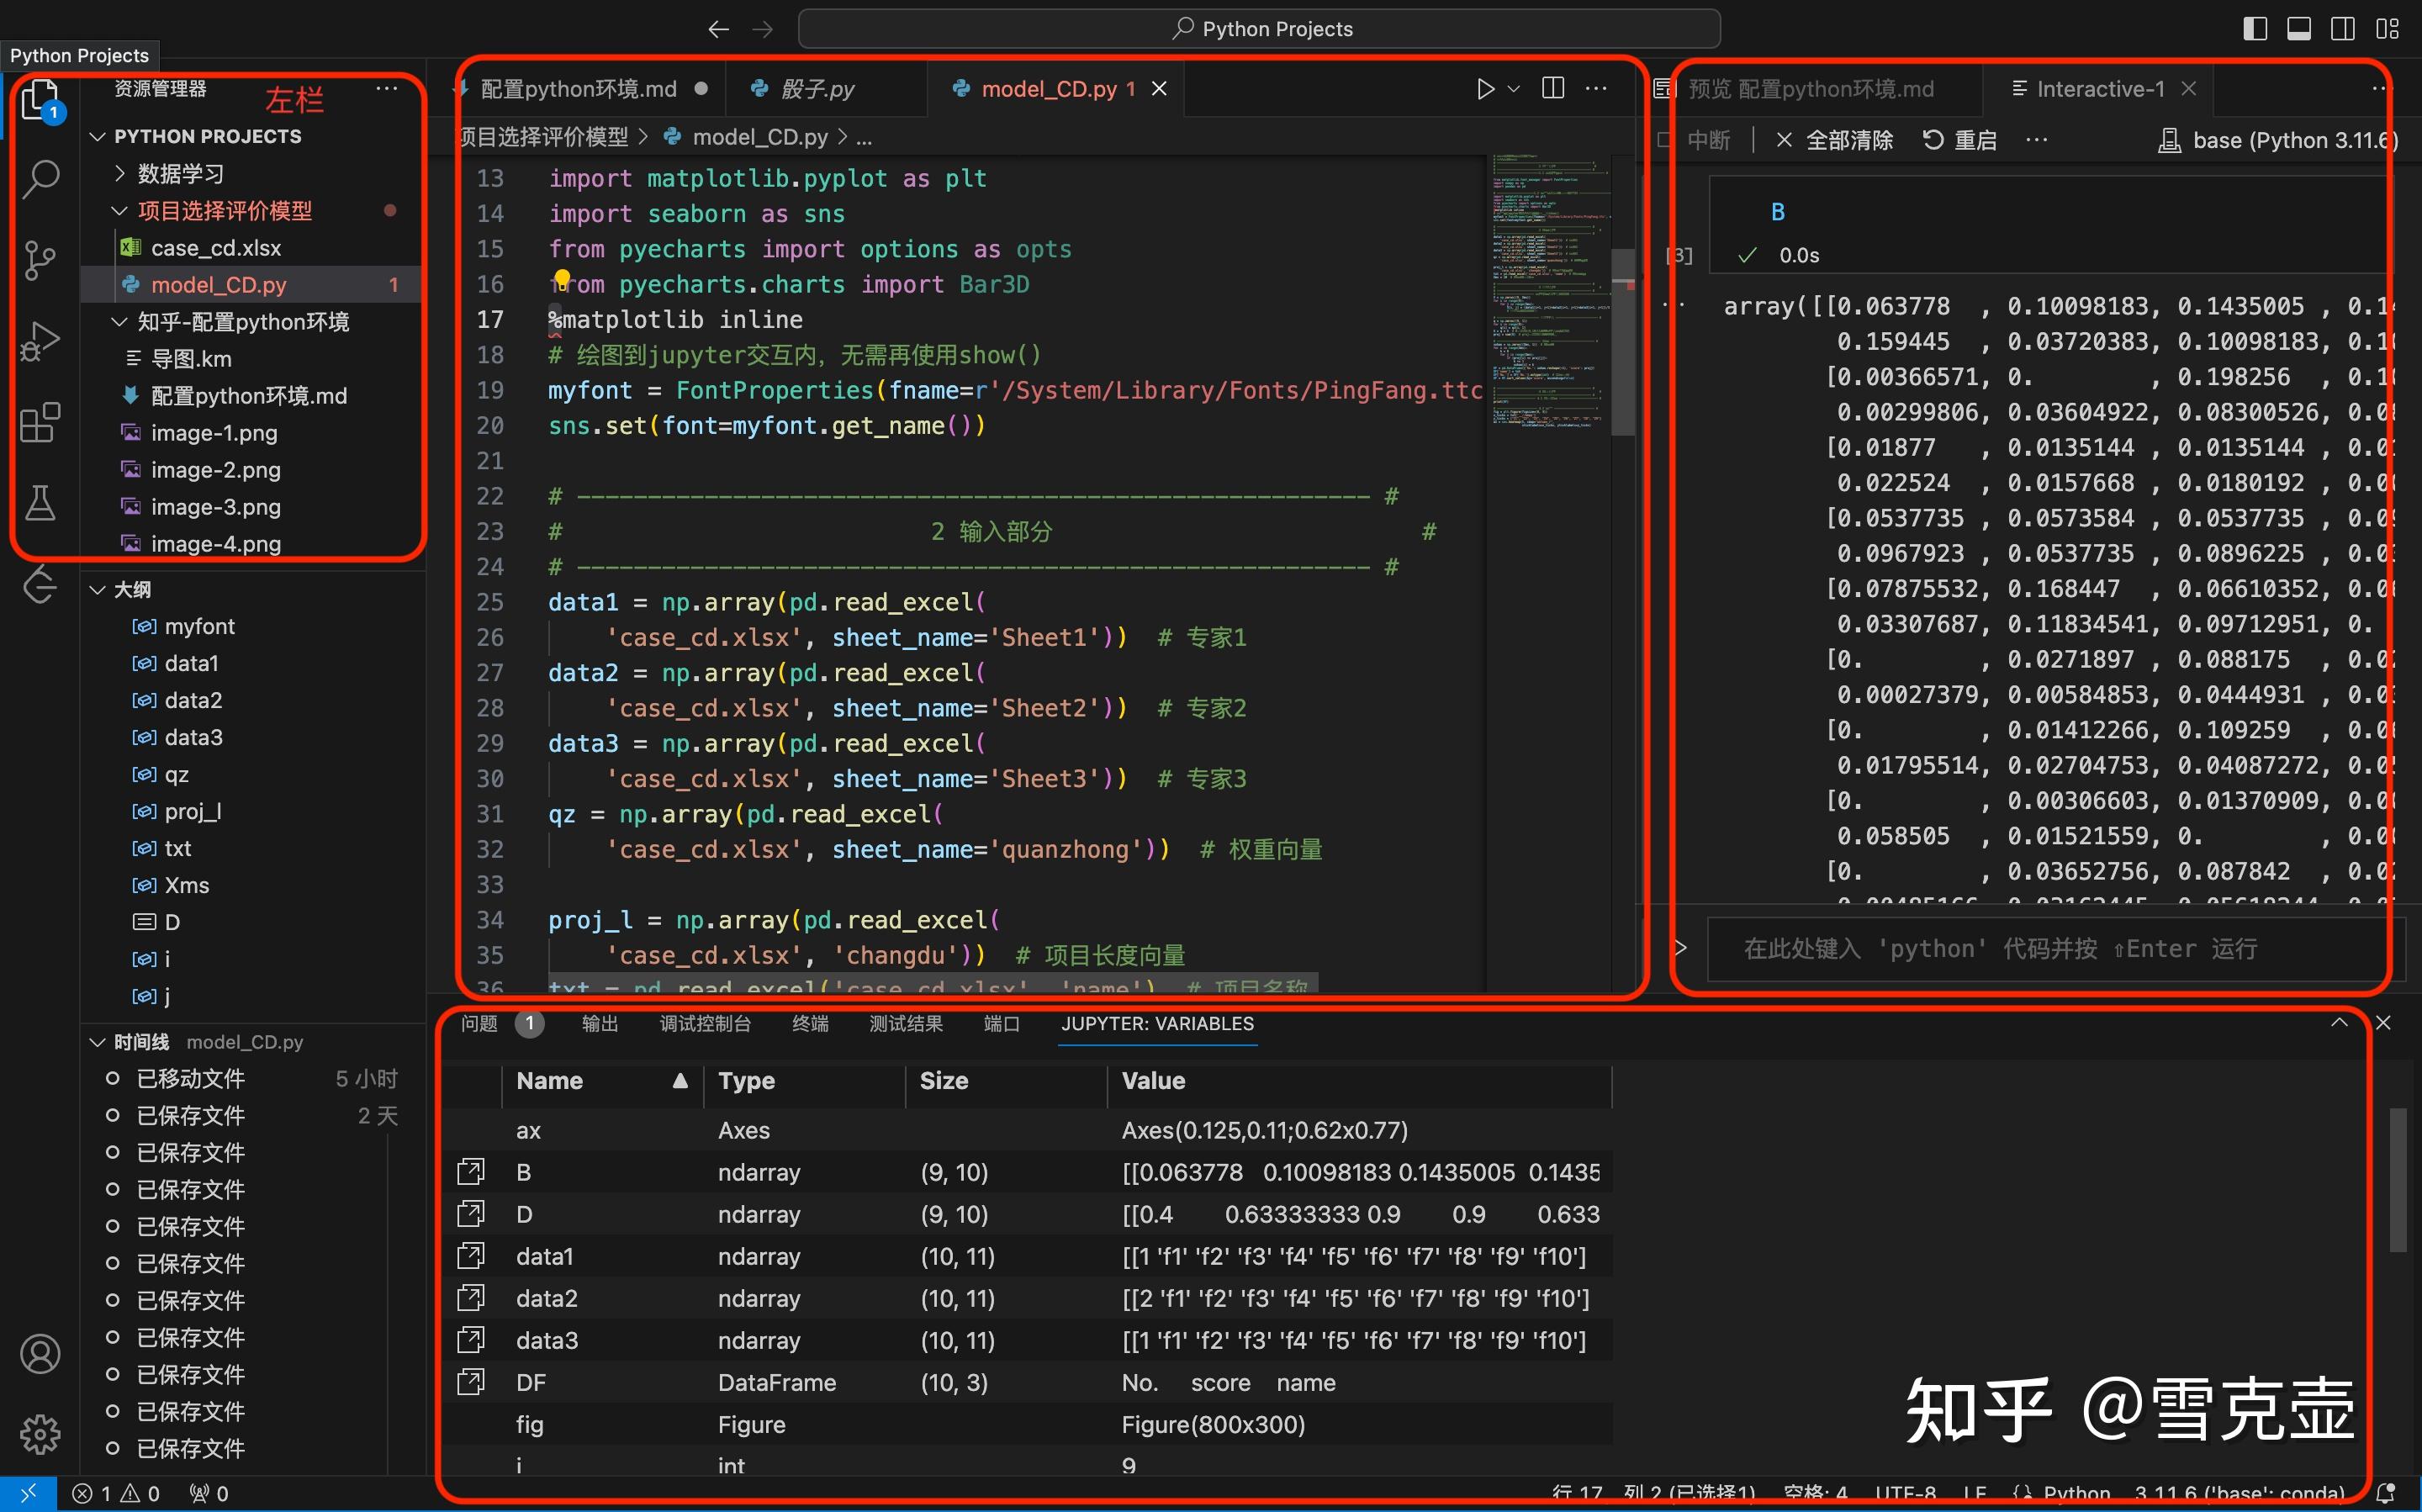Open the Testing flask view
This screenshot has height=1512, width=2422.
(x=41, y=503)
